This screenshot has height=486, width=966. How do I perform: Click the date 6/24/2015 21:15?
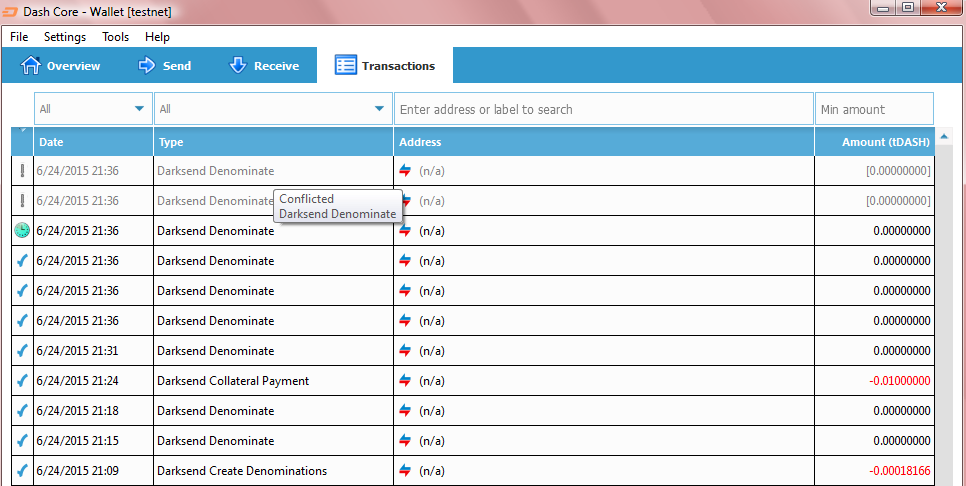pyautogui.click(x=78, y=441)
